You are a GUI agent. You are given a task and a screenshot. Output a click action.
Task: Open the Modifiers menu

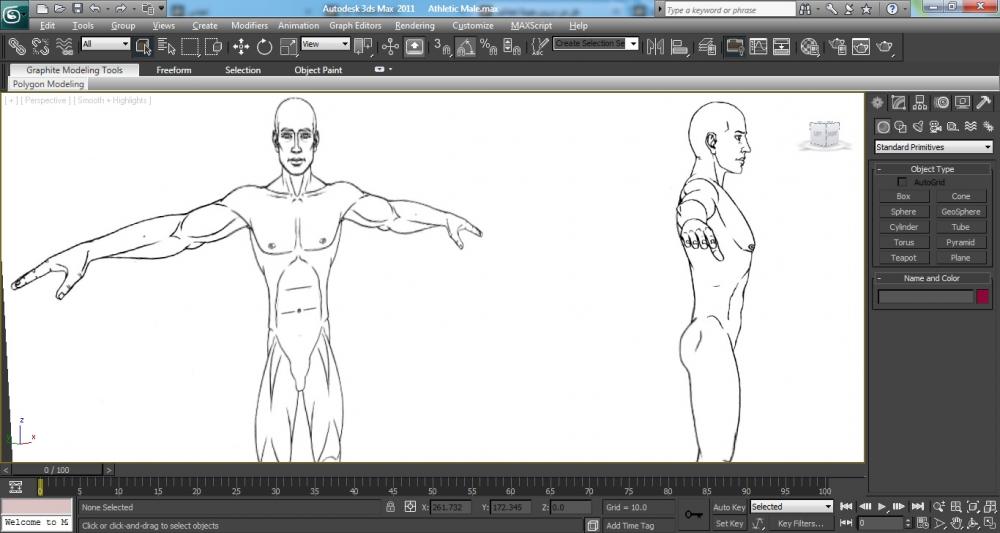pos(249,25)
